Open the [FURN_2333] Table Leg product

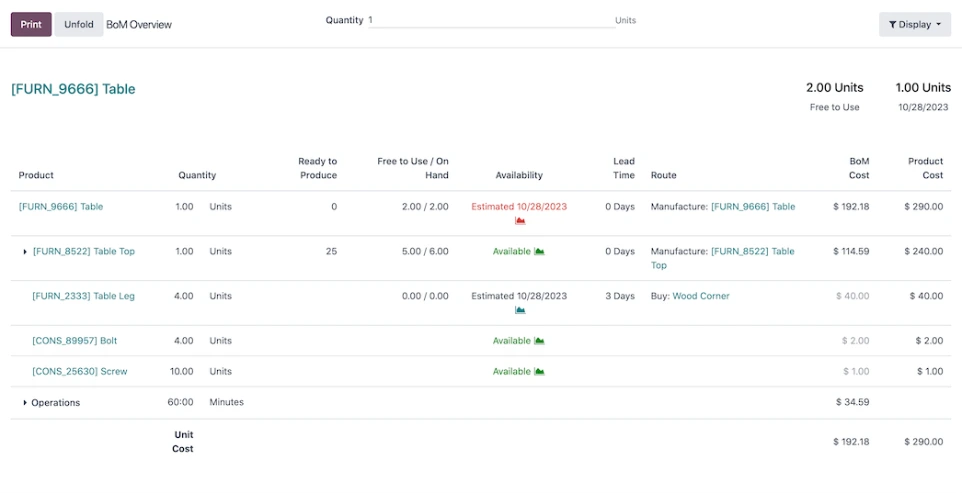point(84,296)
